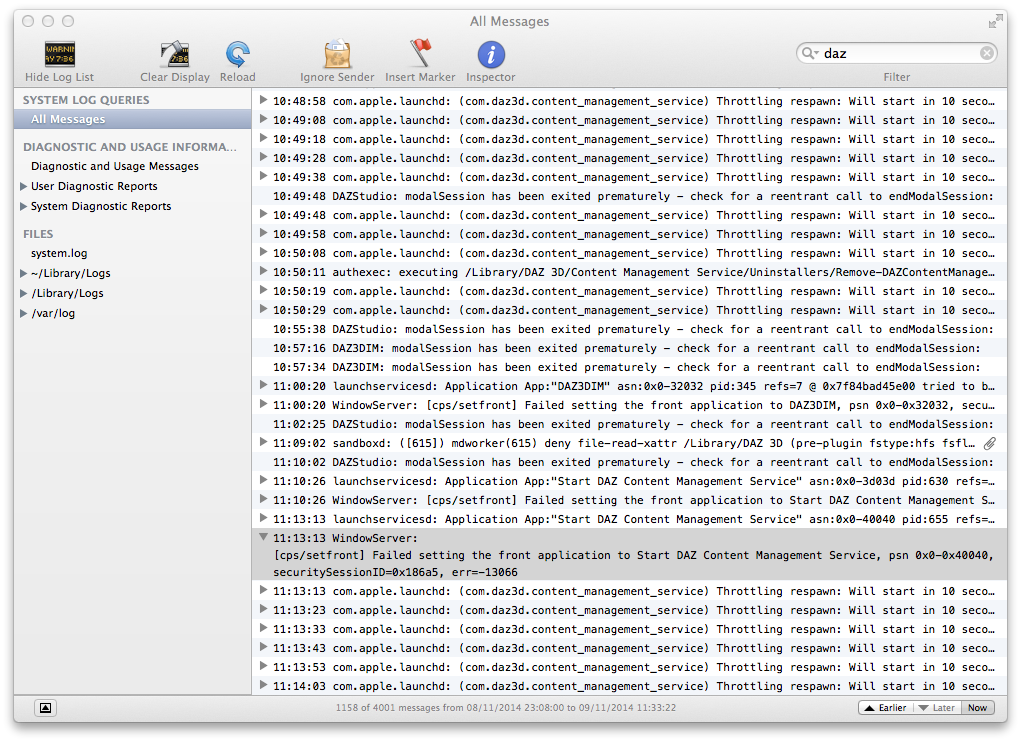Jump to Now in the log
This screenshot has height=742, width=1021.
point(977,708)
